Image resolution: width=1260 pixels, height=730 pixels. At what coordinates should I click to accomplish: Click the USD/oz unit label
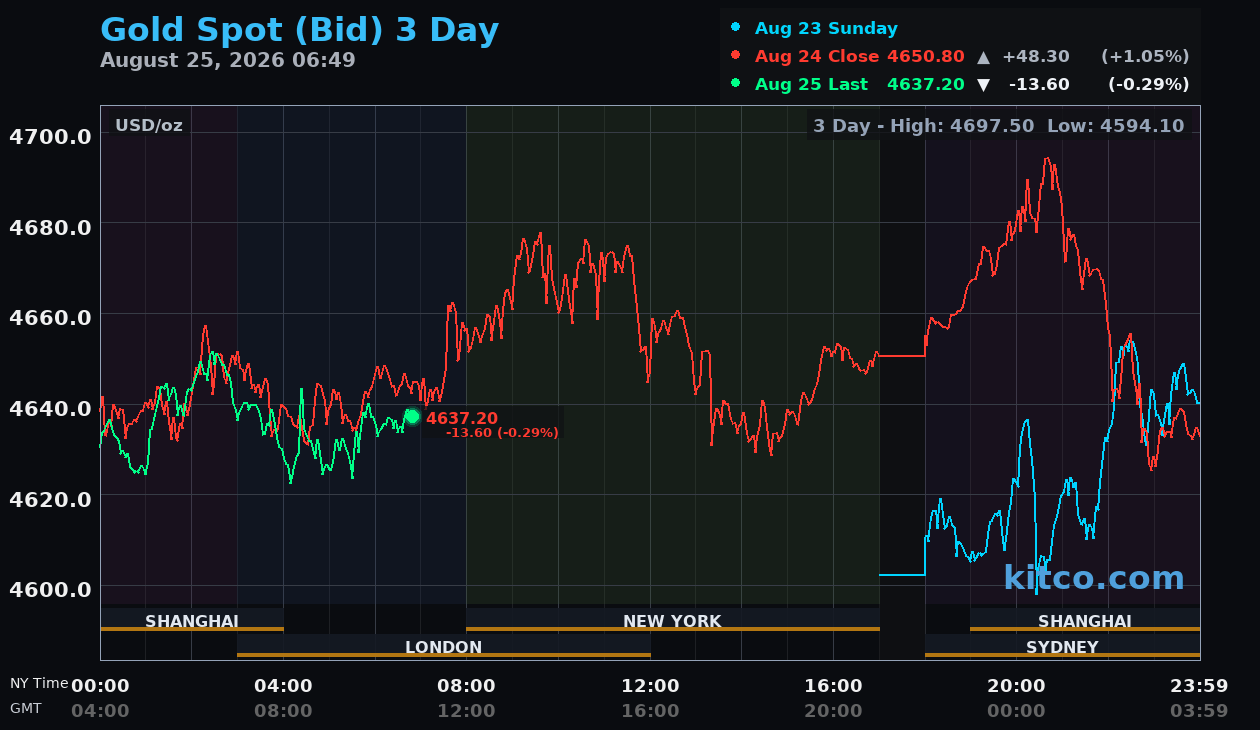149,125
